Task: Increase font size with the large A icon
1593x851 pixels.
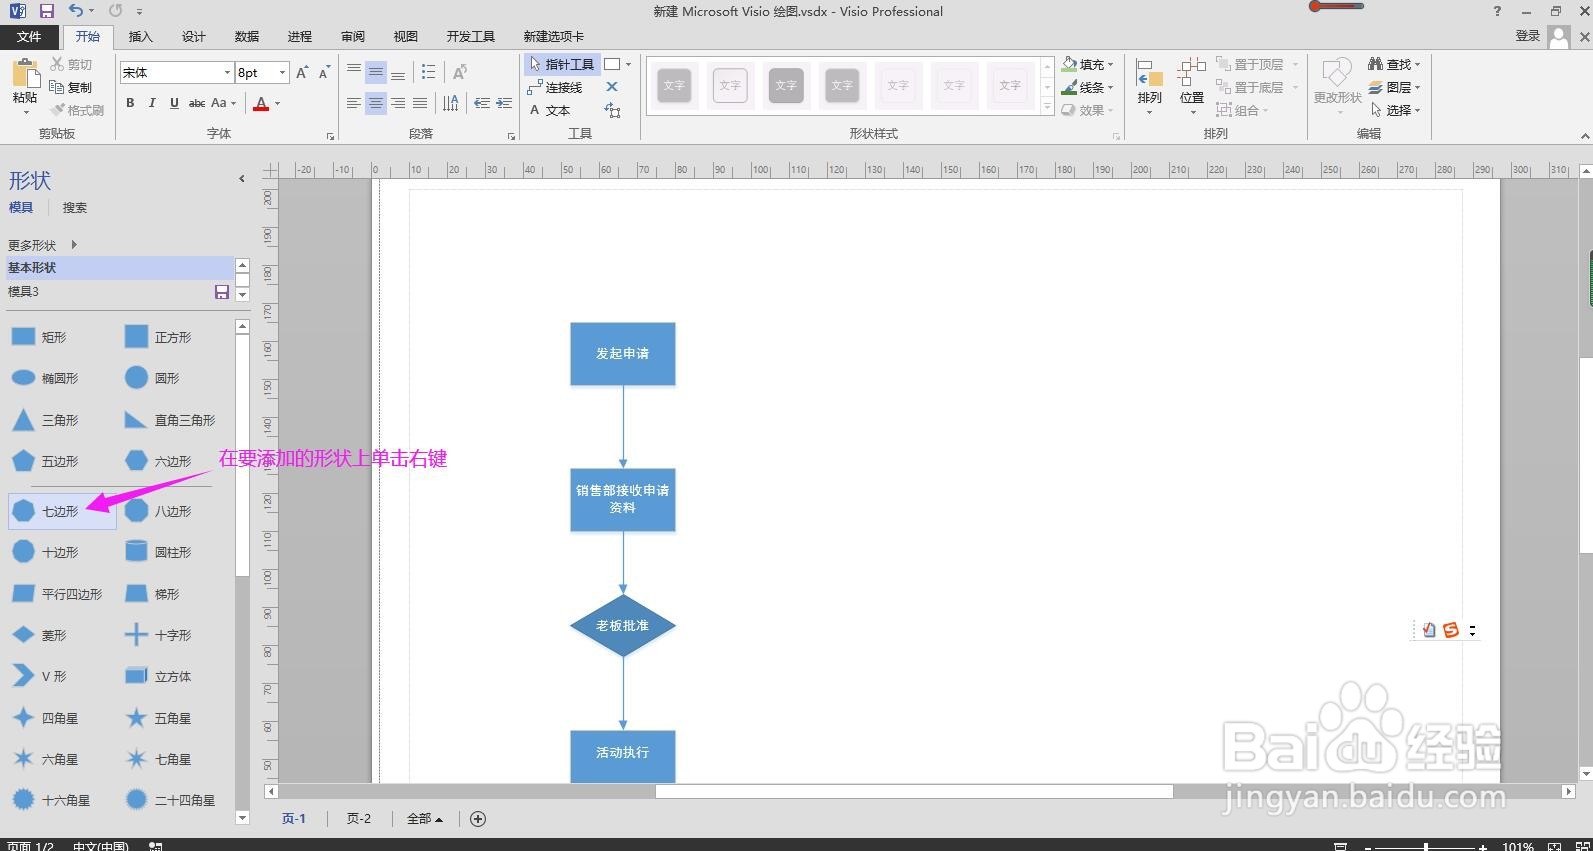Action: tap(302, 72)
